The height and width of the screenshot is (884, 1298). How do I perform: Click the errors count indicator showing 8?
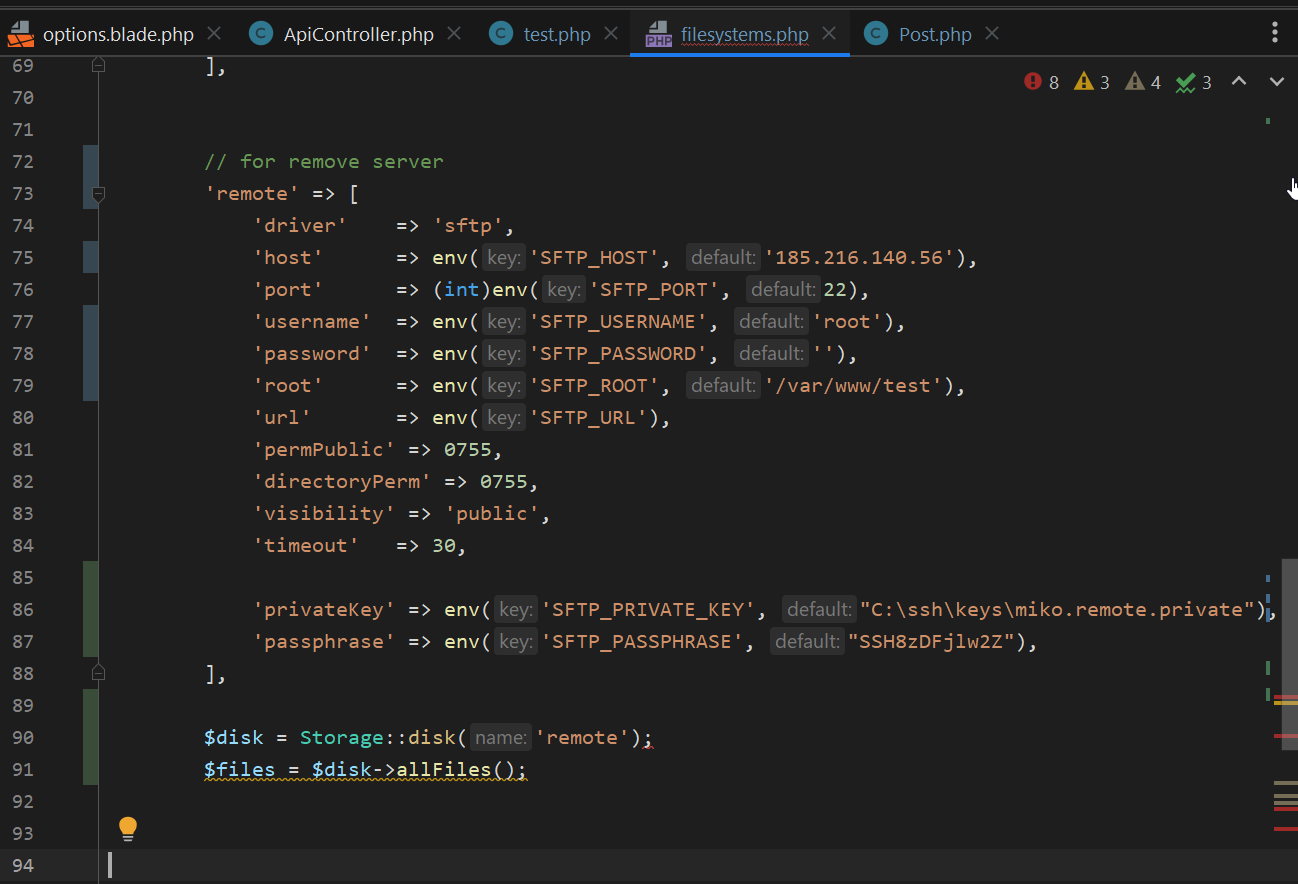[x=1042, y=82]
